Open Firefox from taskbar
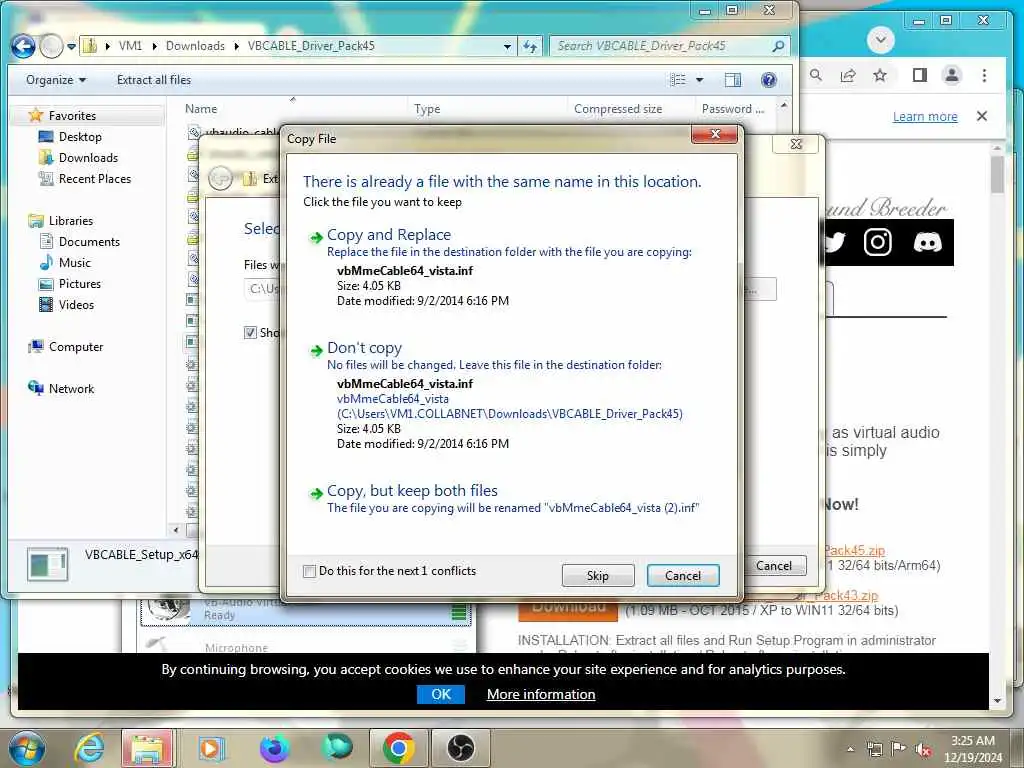This screenshot has height=768, width=1024. tap(274, 748)
